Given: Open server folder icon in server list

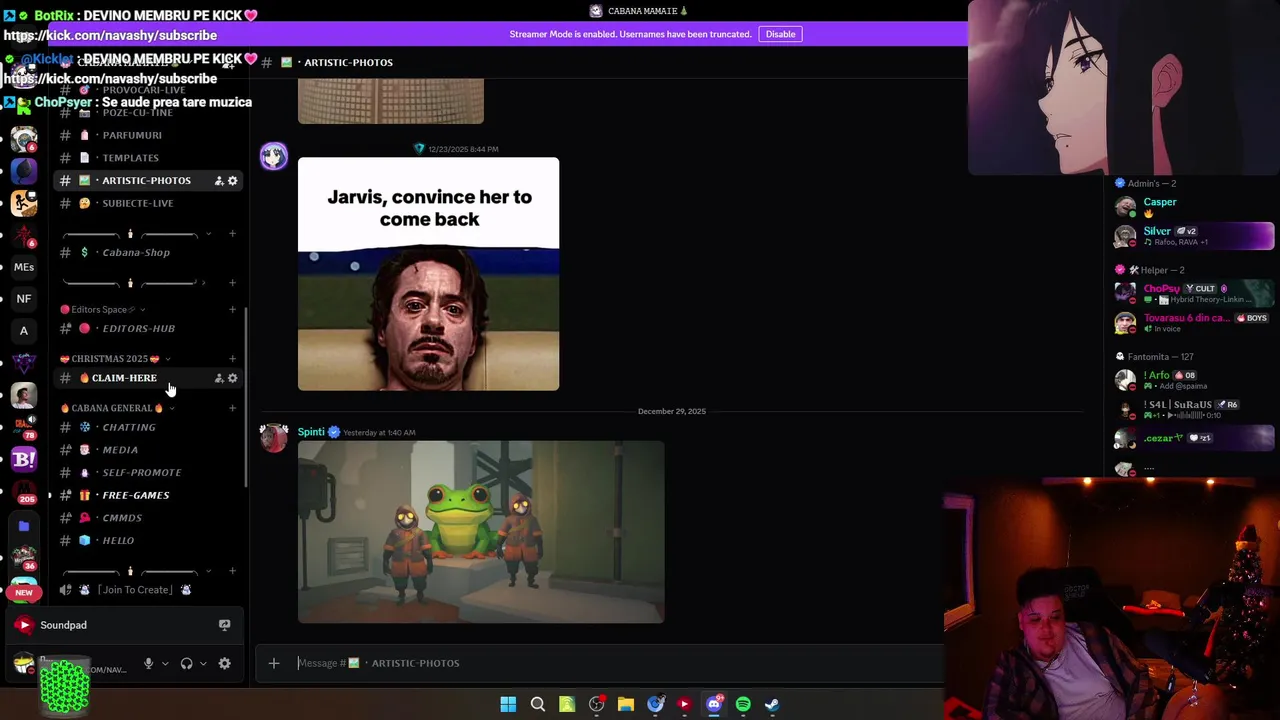Looking at the screenshot, I should (x=24, y=526).
